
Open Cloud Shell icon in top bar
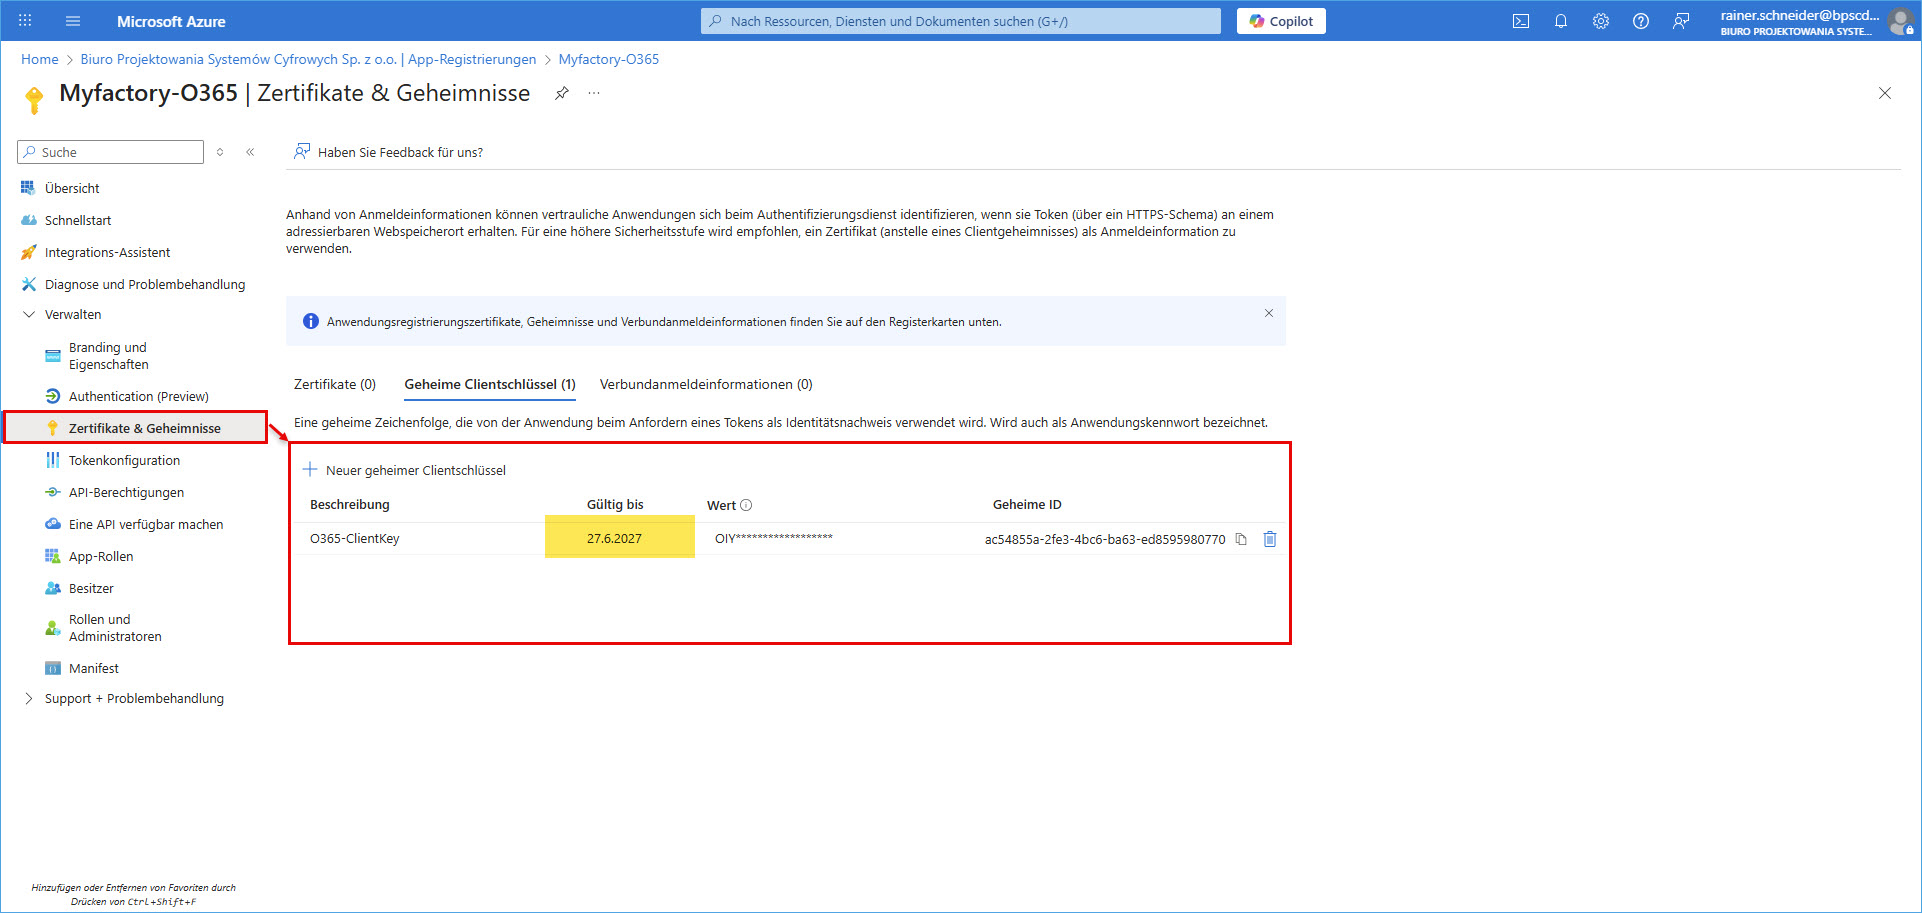[1520, 21]
